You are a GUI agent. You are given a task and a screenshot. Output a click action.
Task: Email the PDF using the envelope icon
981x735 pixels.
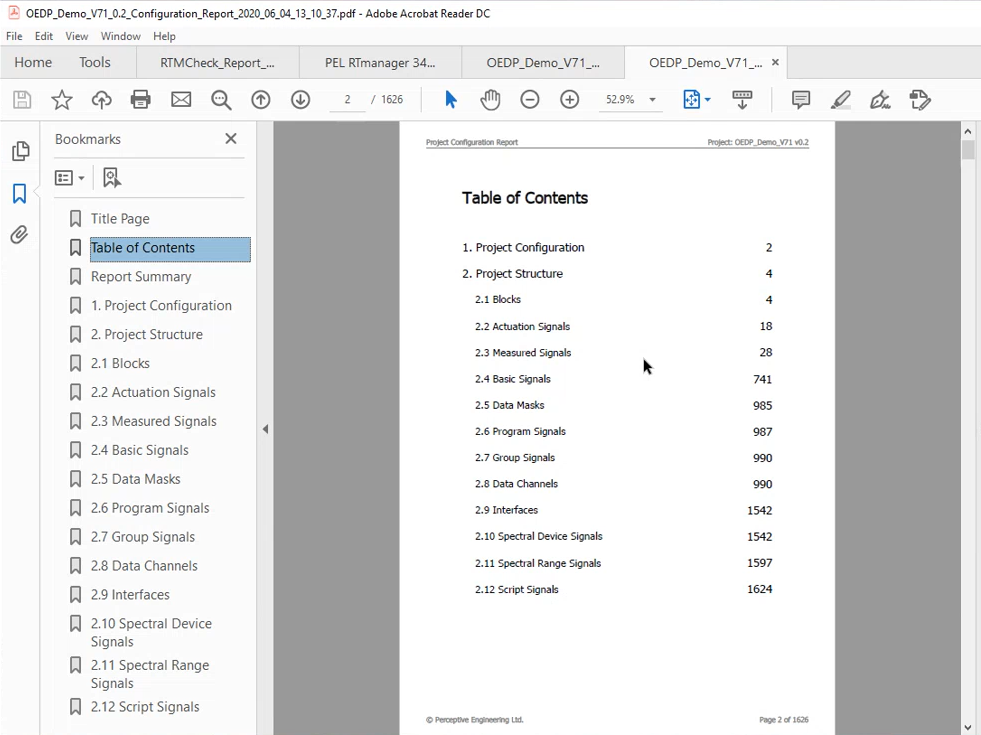click(181, 99)
